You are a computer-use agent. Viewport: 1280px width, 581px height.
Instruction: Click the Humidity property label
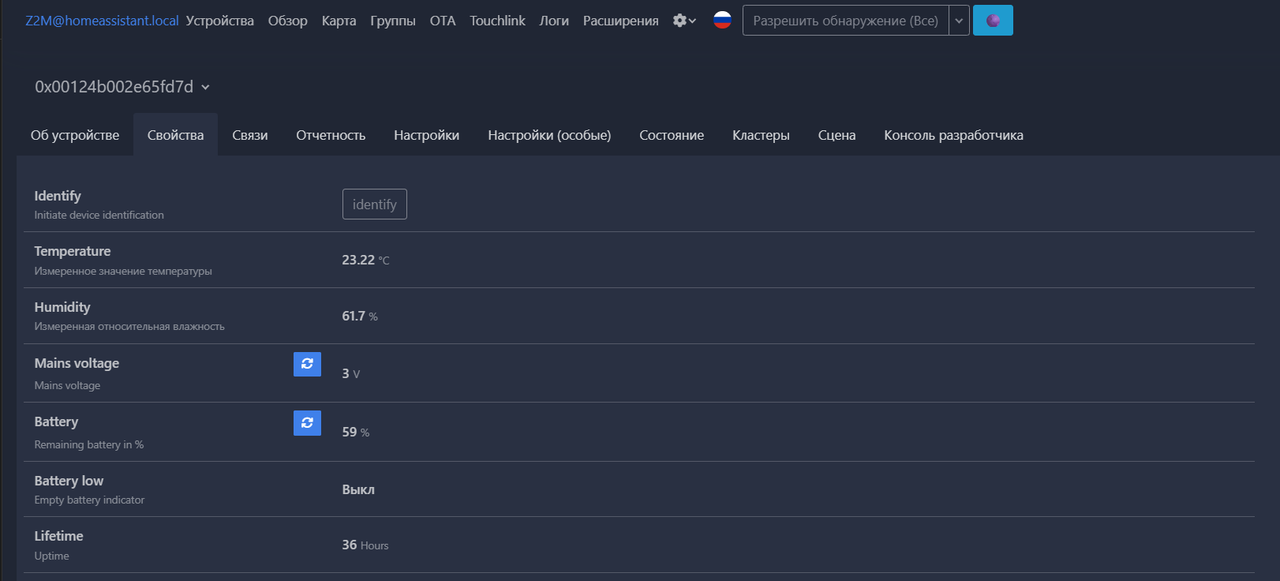coord(62,307)
